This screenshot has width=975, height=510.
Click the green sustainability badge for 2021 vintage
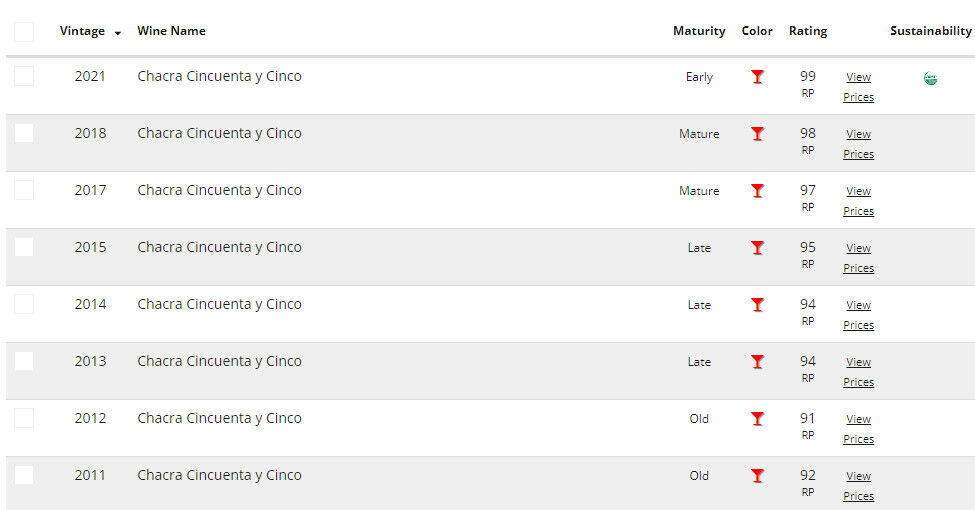pos(930,78)
